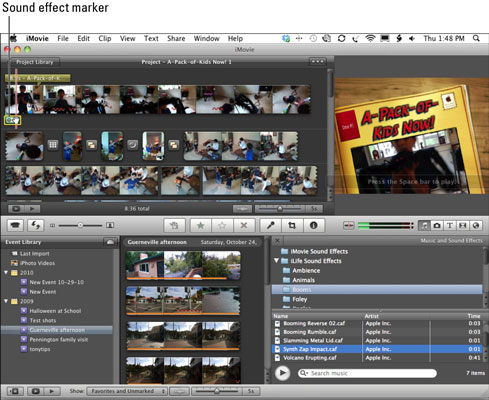Adjust the event browser frames-per-thumbnail slider
This screenshot has height=400, width=489.
(x=217, y=391)
